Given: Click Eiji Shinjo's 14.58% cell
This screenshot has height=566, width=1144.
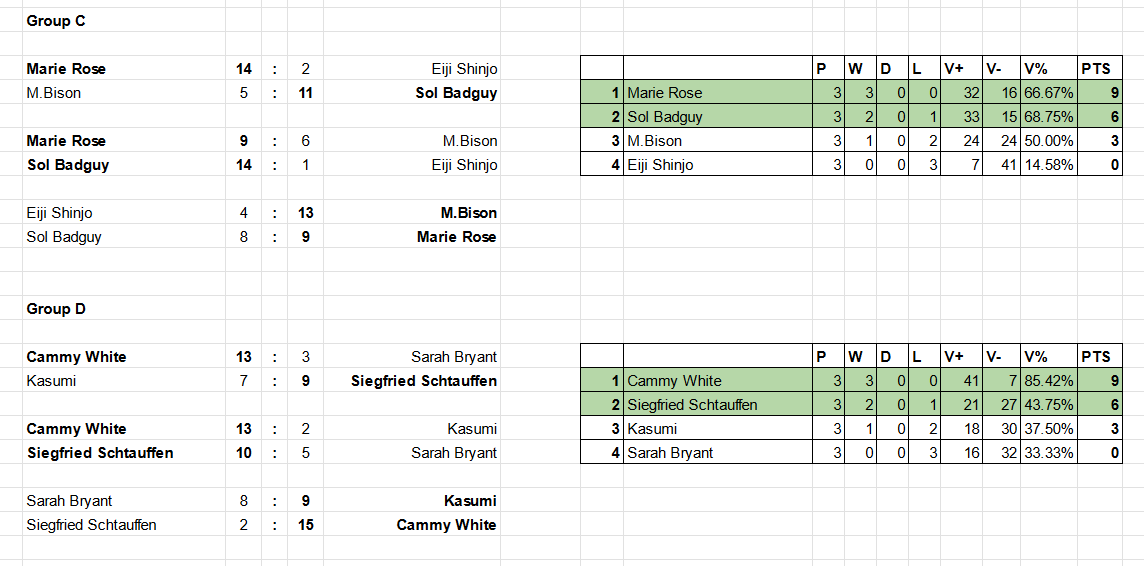Looking at the screenshot, I should pyautogui.click(x=1048, y=165).
